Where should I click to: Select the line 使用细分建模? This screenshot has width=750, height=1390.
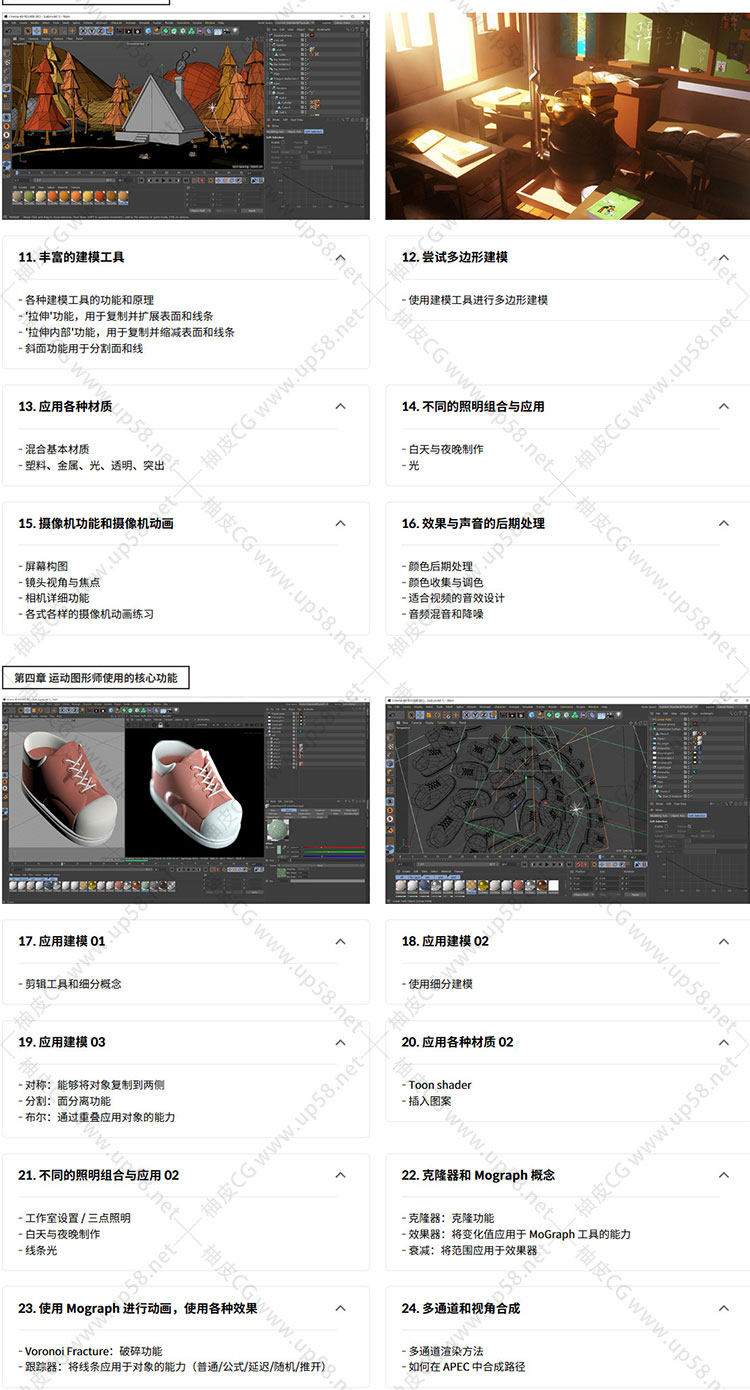click(438, 984)
